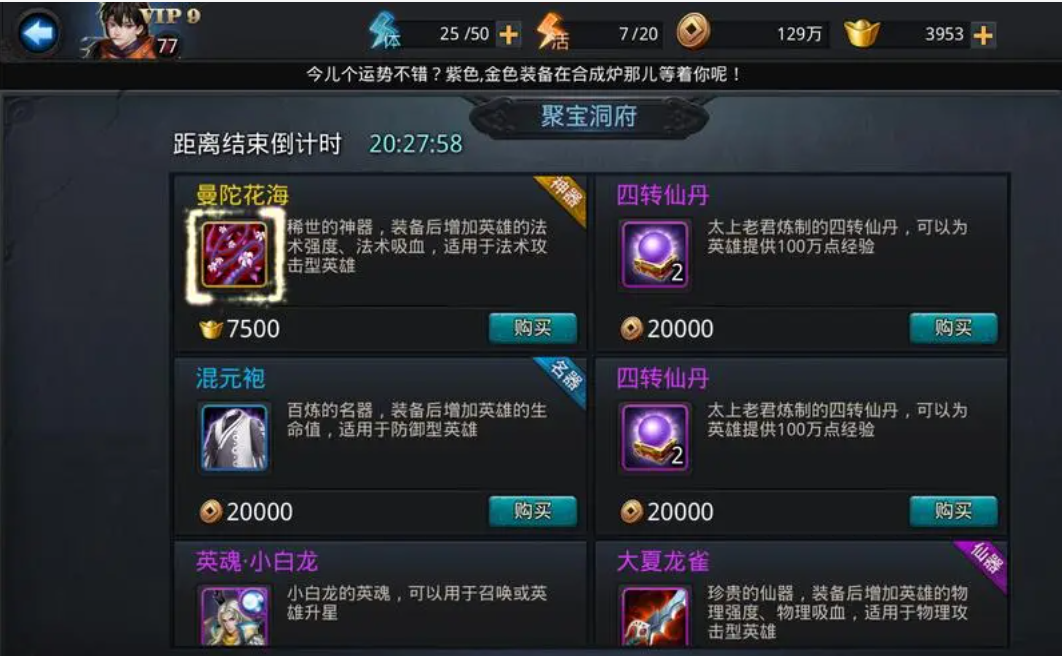Add stamina with plus next to 25/50
The width and height of the screenshot is (1062, 656).
click(x=508, y=34)
